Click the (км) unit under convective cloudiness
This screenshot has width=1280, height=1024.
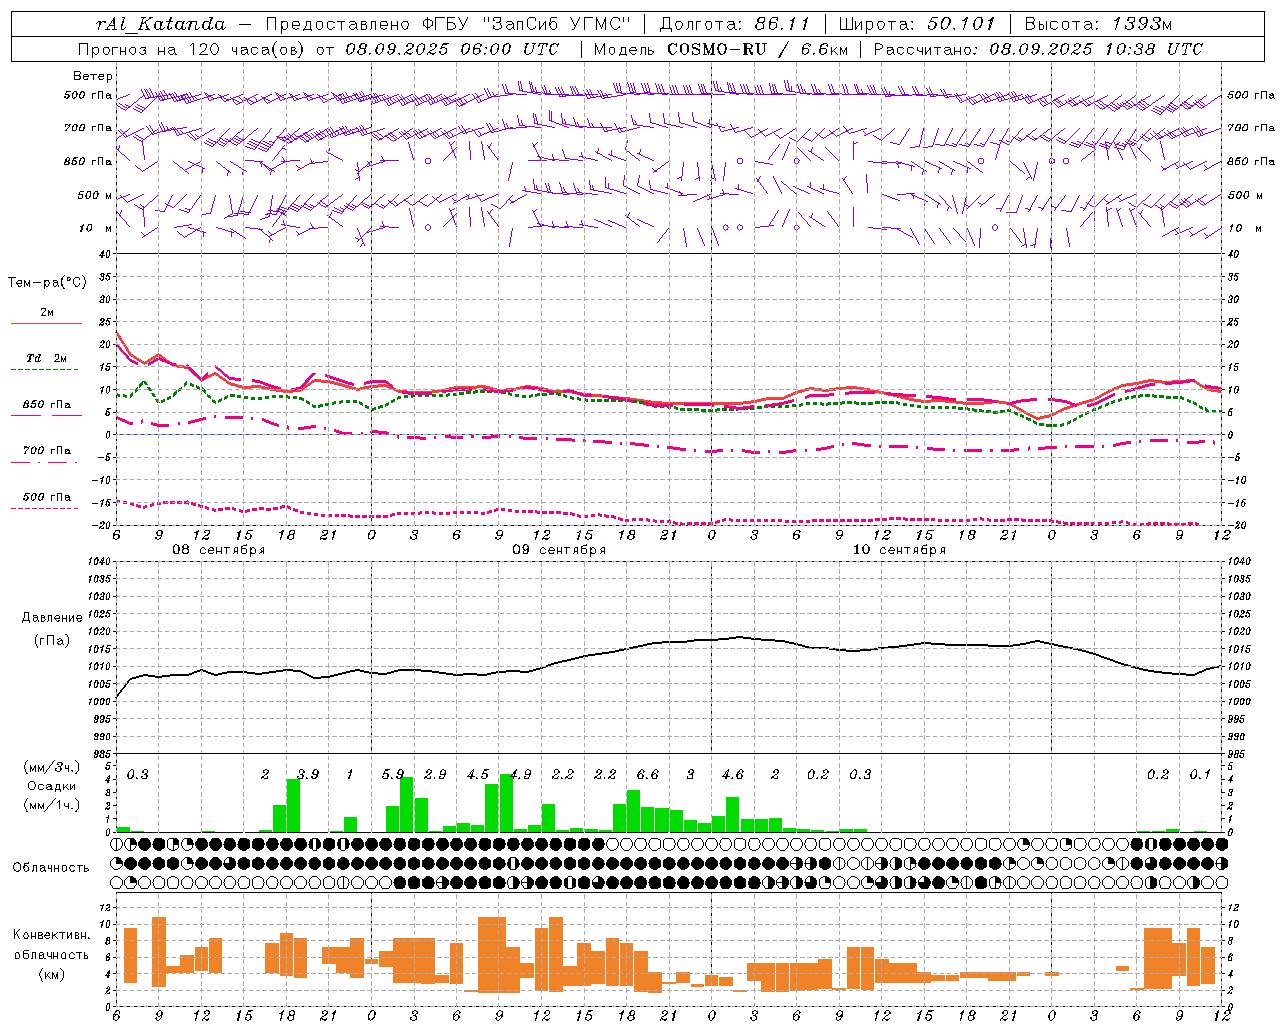(52, 974)
